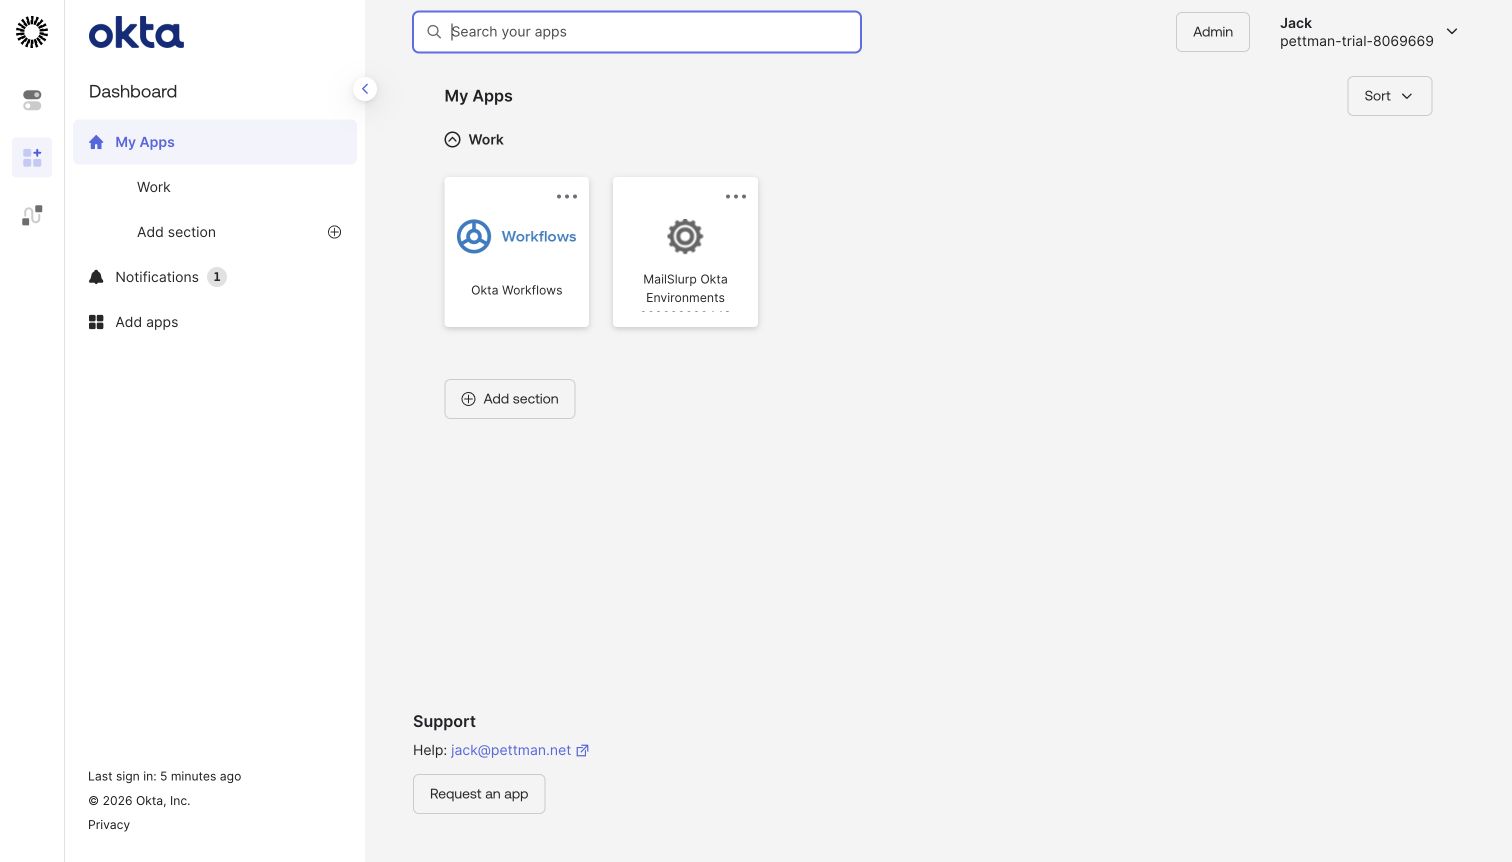Click the notifications count badge 1

coord(217,277)
